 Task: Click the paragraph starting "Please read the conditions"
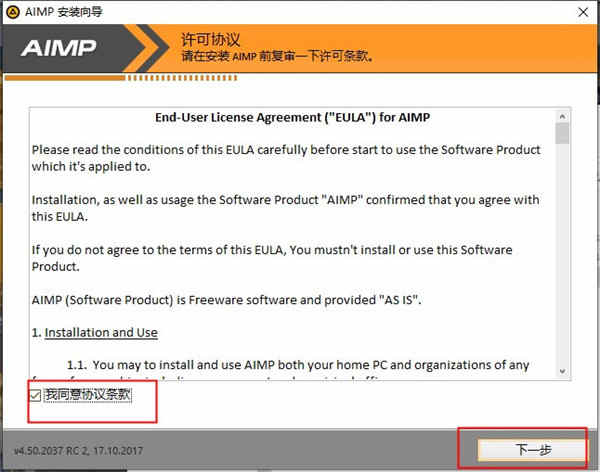pos(286,158)
